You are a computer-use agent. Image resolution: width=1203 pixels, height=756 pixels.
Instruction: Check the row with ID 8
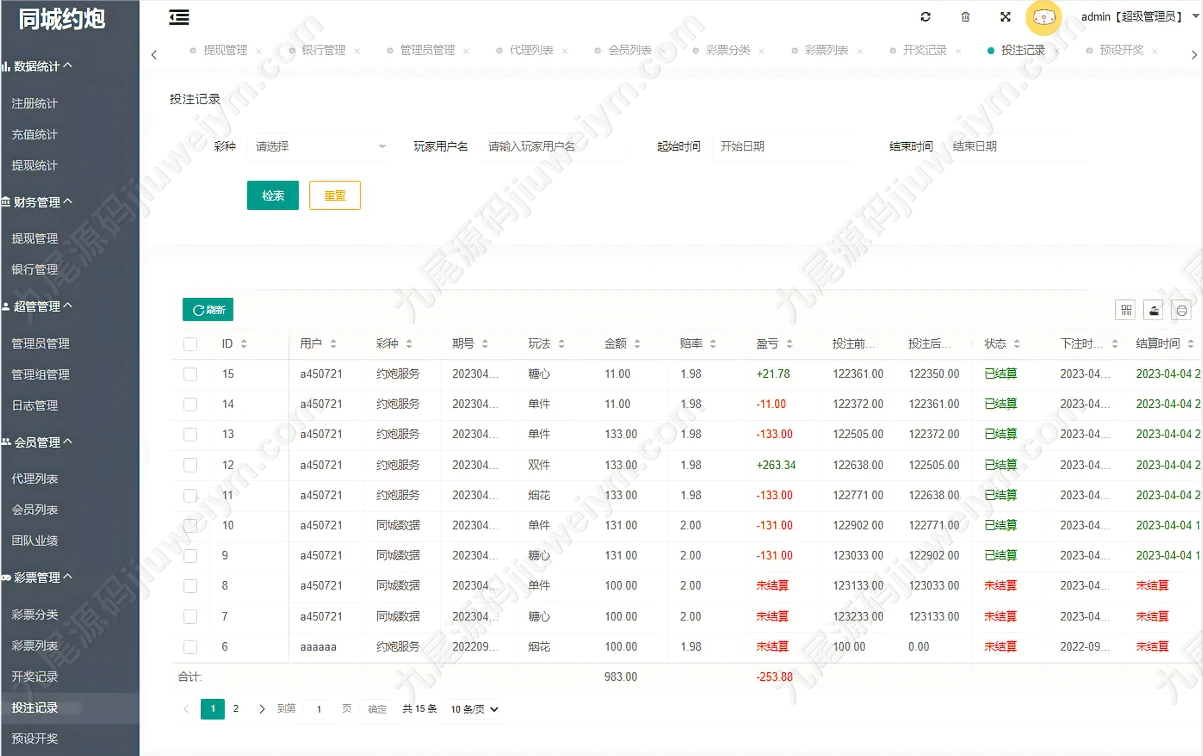(190, 586)
